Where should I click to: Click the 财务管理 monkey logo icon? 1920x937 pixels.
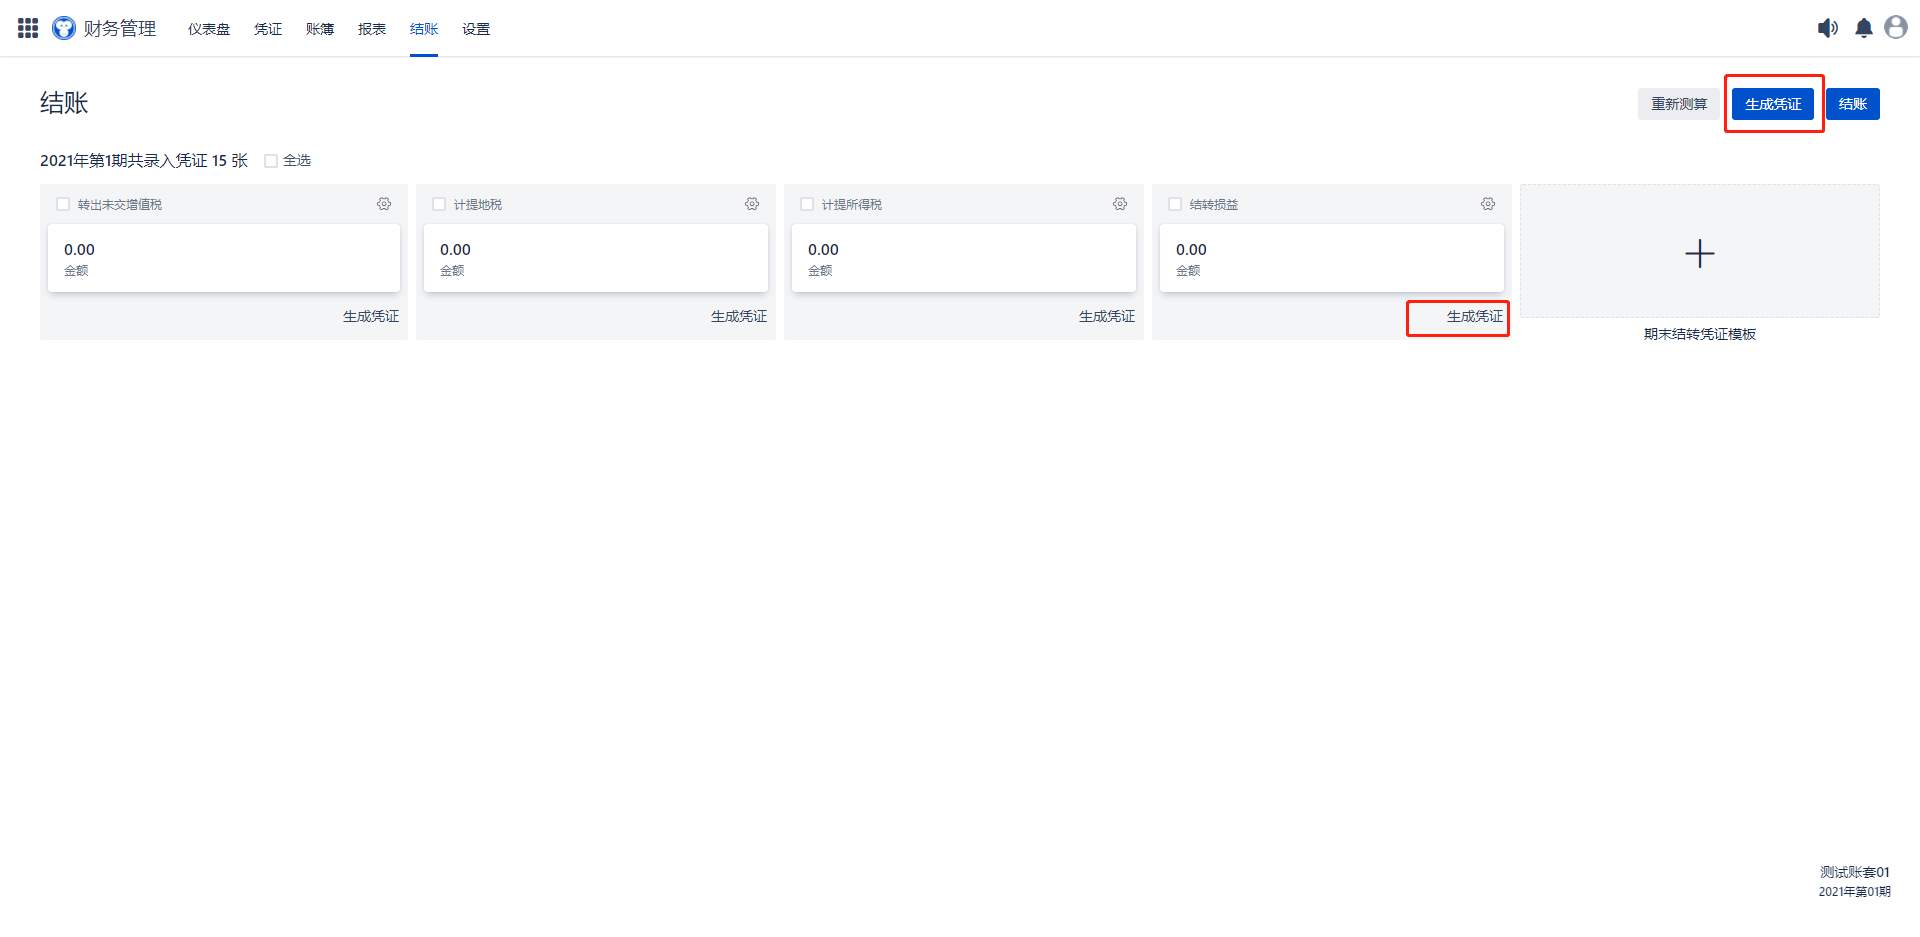click(x=64, y=28)
